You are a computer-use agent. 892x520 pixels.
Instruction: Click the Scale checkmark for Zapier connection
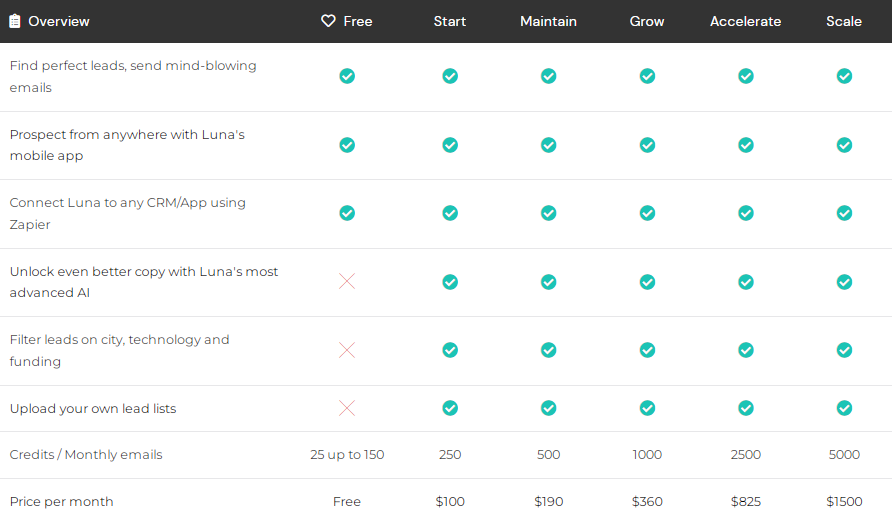(x=844, y=213)
